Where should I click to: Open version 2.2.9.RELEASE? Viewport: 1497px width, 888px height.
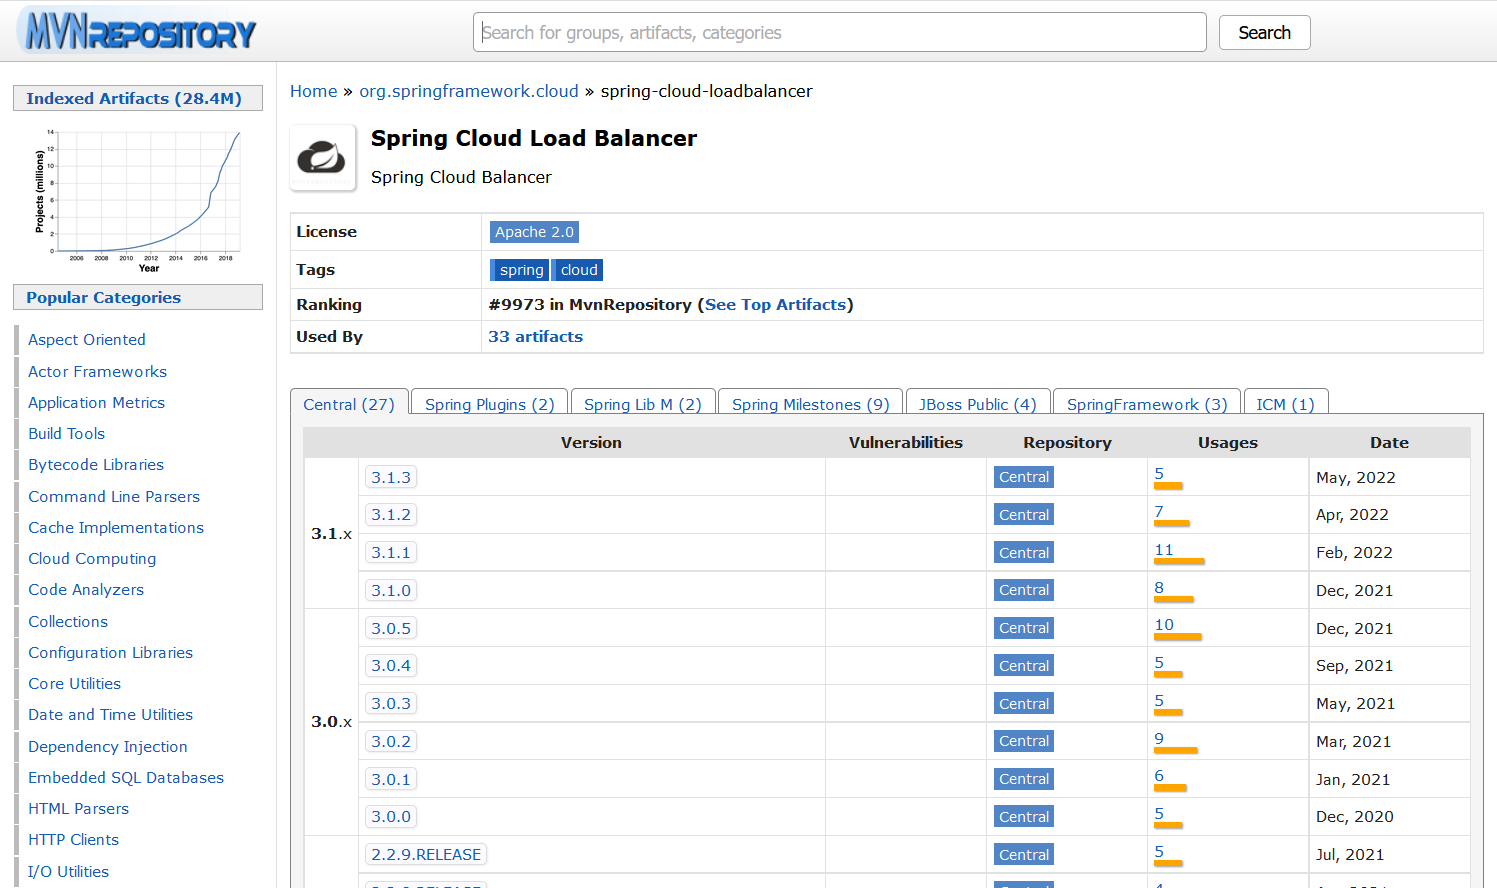tap(426, 855)
